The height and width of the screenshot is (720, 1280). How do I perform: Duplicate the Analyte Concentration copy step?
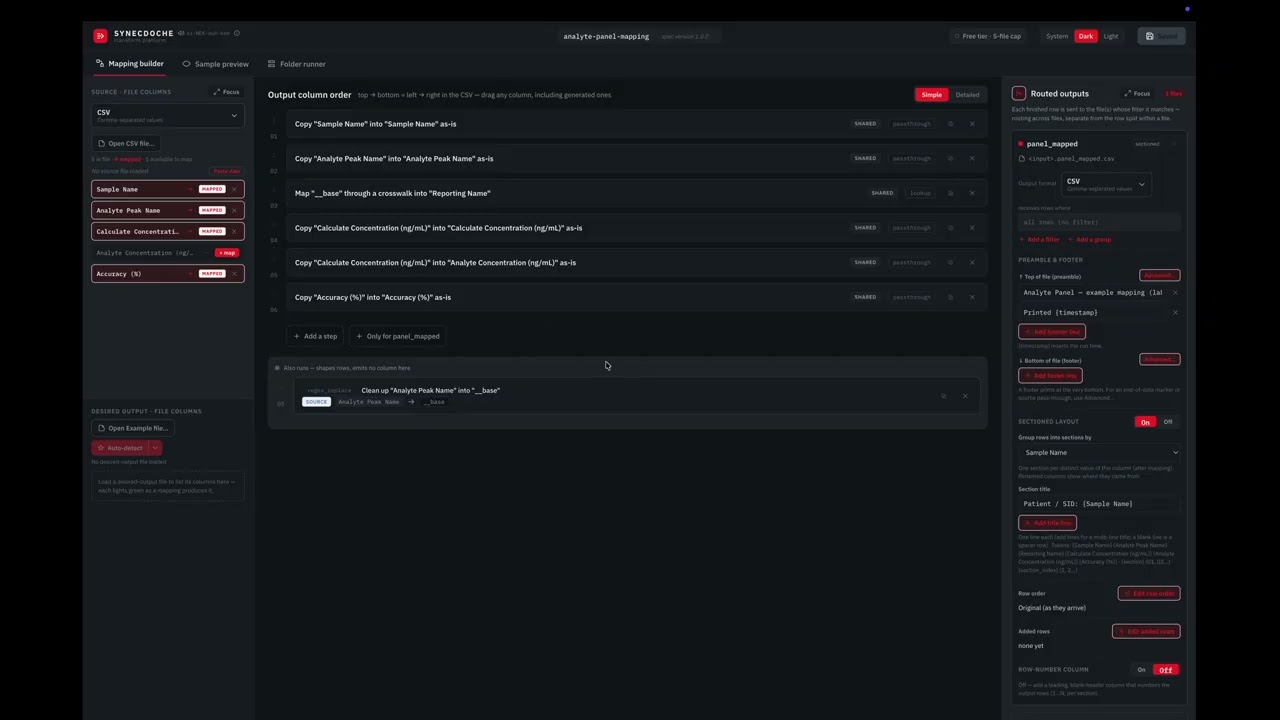[950, 262]
